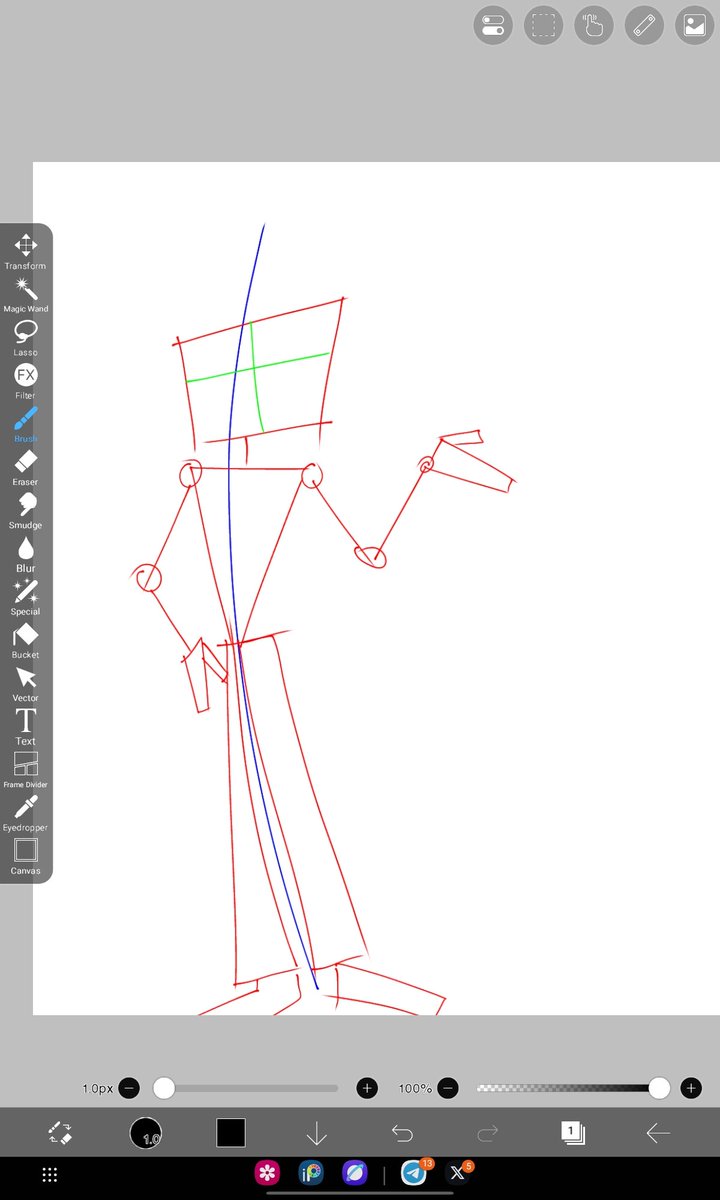Select the Lasso tool
Image resolution: width=720 pixels, height=1200 pixels.
25,338
